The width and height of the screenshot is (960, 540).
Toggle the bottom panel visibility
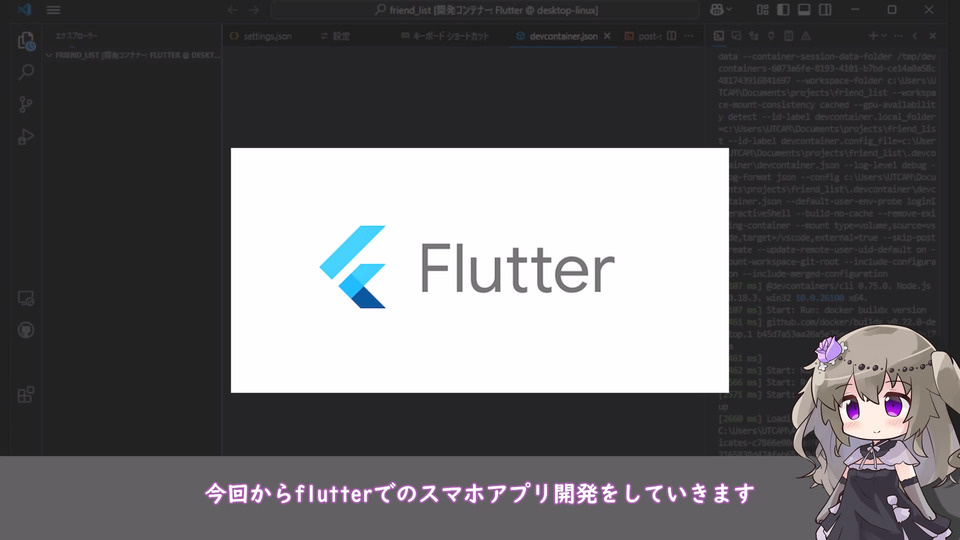click(804, 10)
